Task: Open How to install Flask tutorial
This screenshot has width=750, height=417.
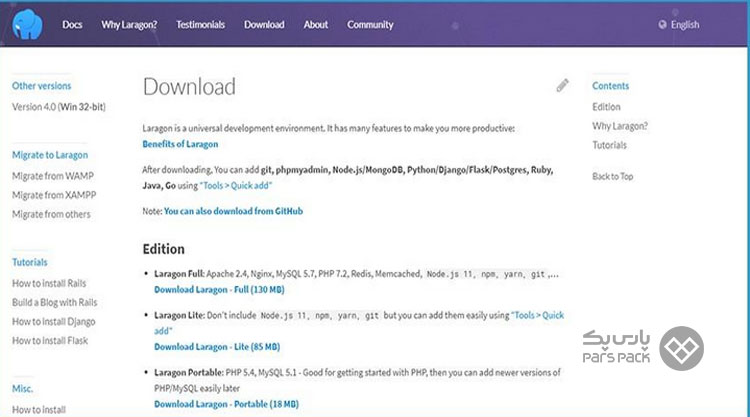Action: pyautogui.click(x=50, y=340)
